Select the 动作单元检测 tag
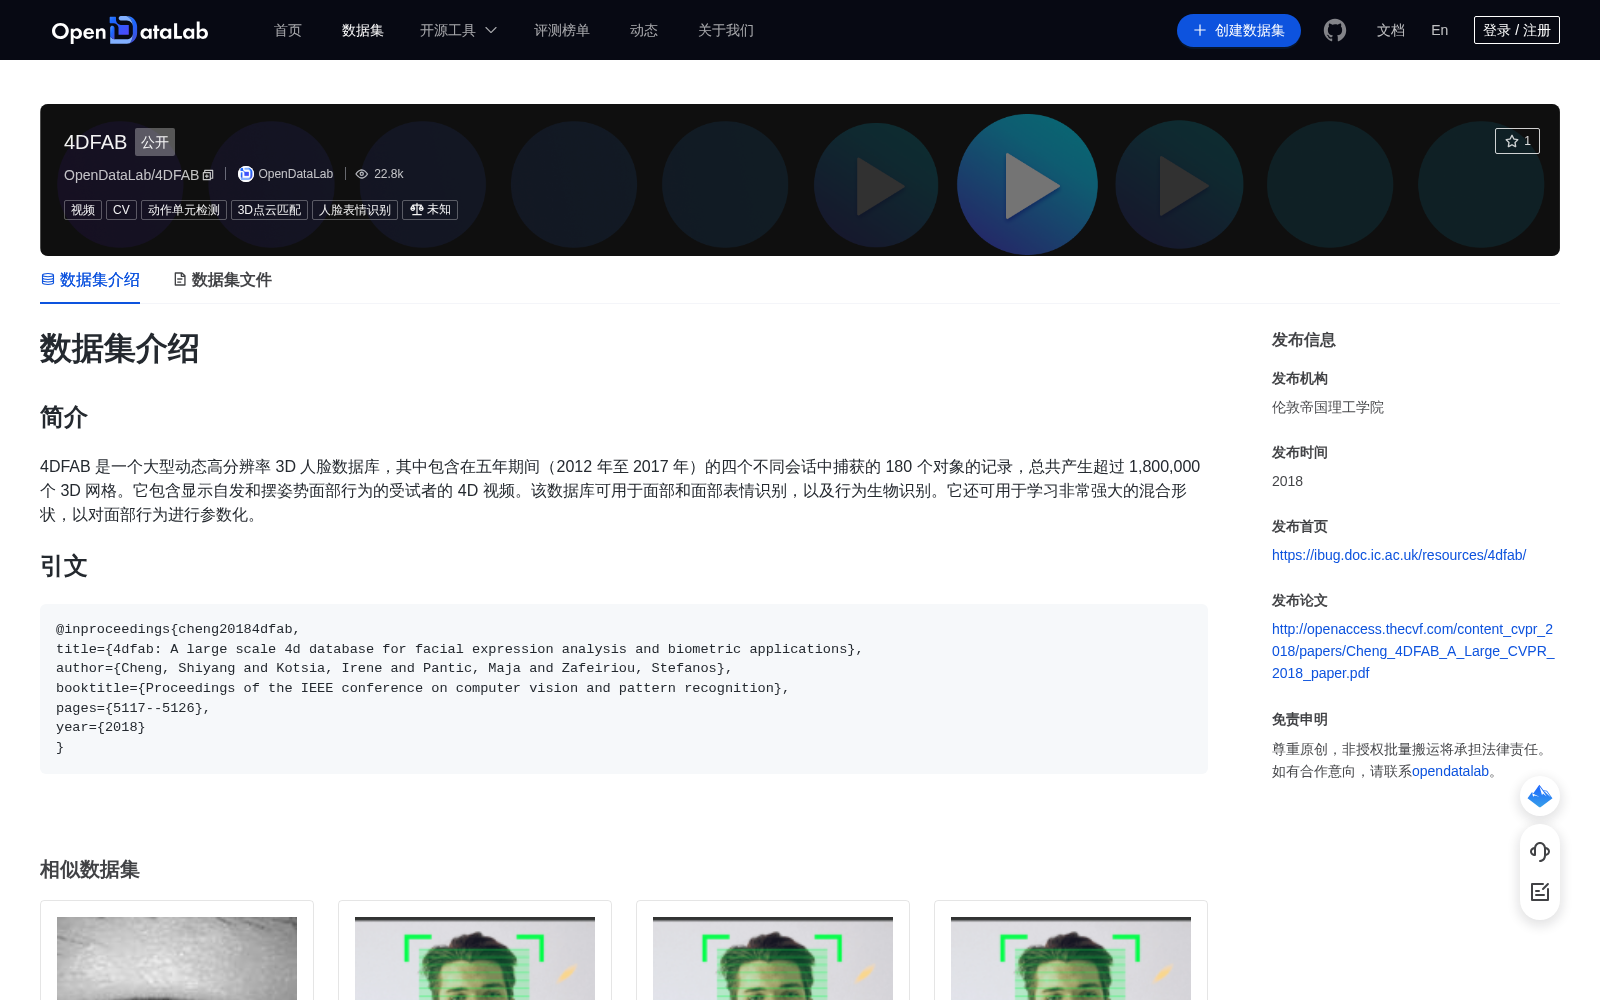This screenshot has width=1600, height=1000. pos(184,210)
